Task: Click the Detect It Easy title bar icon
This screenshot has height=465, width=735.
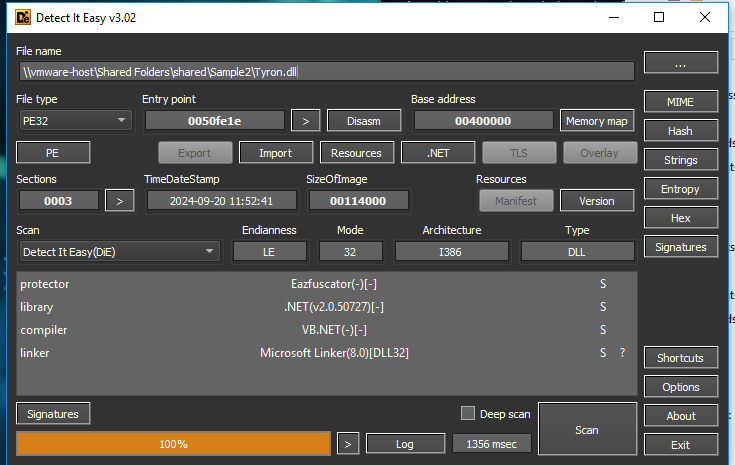Action: coord(23,18)
